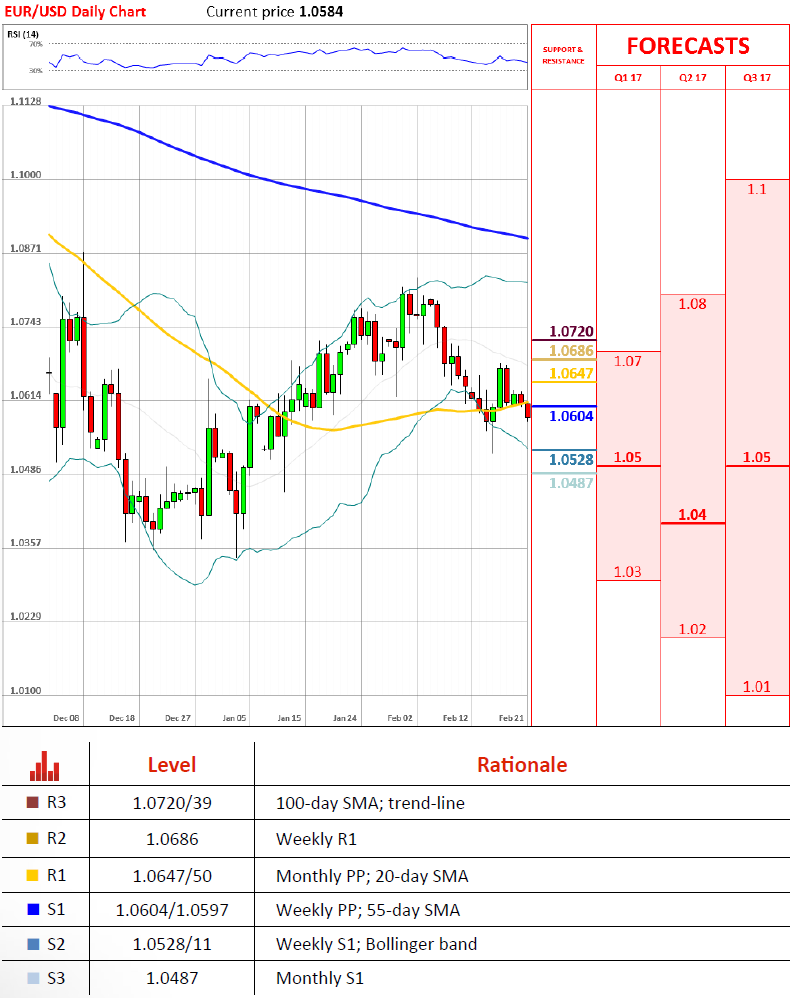Pick the S1 blue color swatch

(x=33, y=909)
